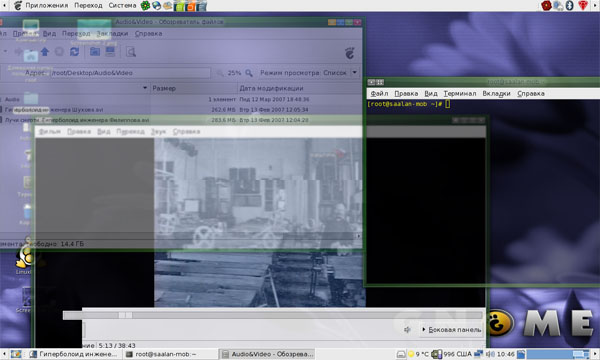600x360 pixels.
Task: Open Правка menu in video player
Action: pyautogui.click(x=79, y=132)
